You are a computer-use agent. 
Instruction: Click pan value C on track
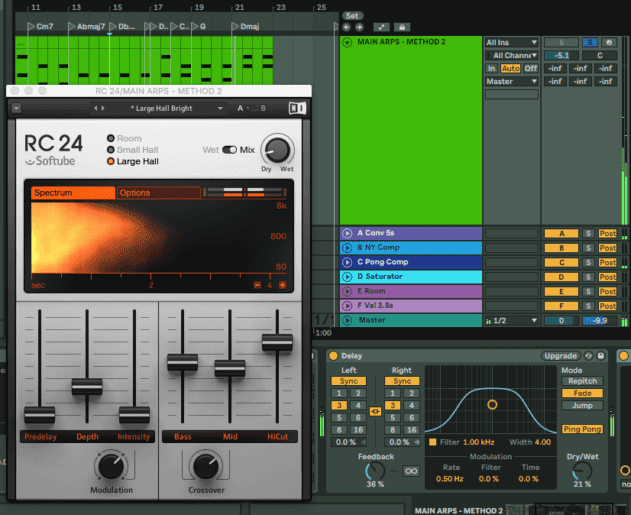(x=600, y=56)
